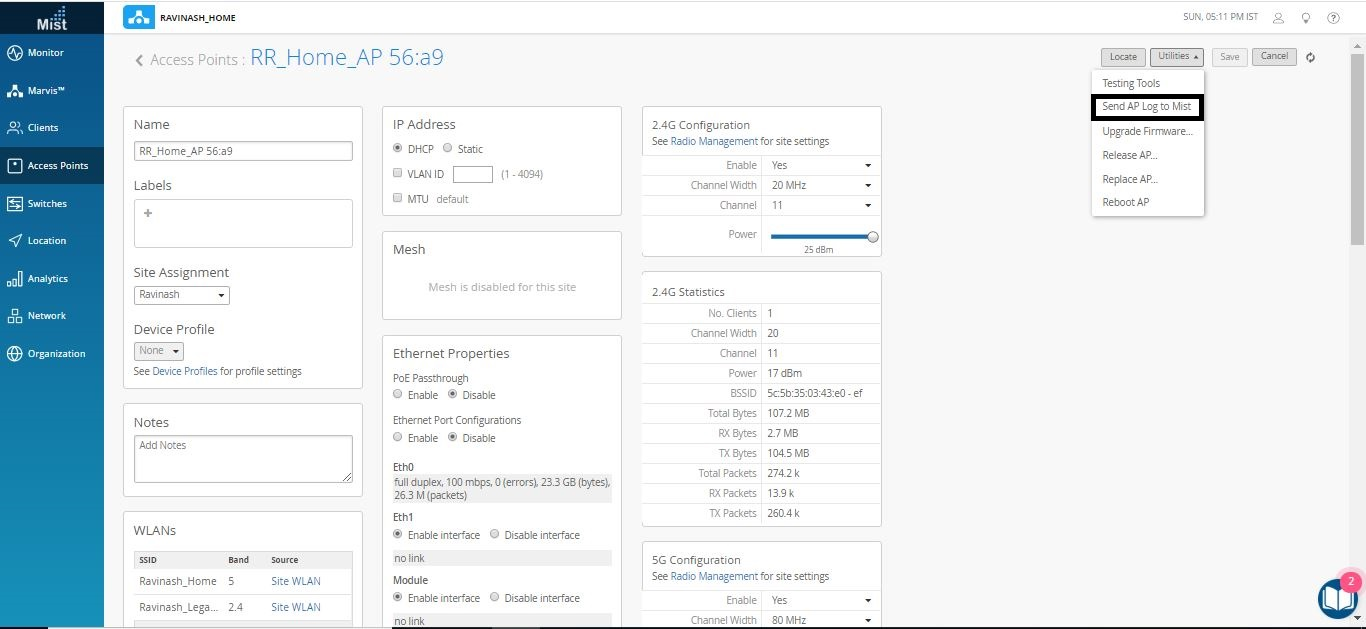The height and width of the screenshot is (629, 1366).
Task: Click the AP Name input field
Action: pos(243,151)
